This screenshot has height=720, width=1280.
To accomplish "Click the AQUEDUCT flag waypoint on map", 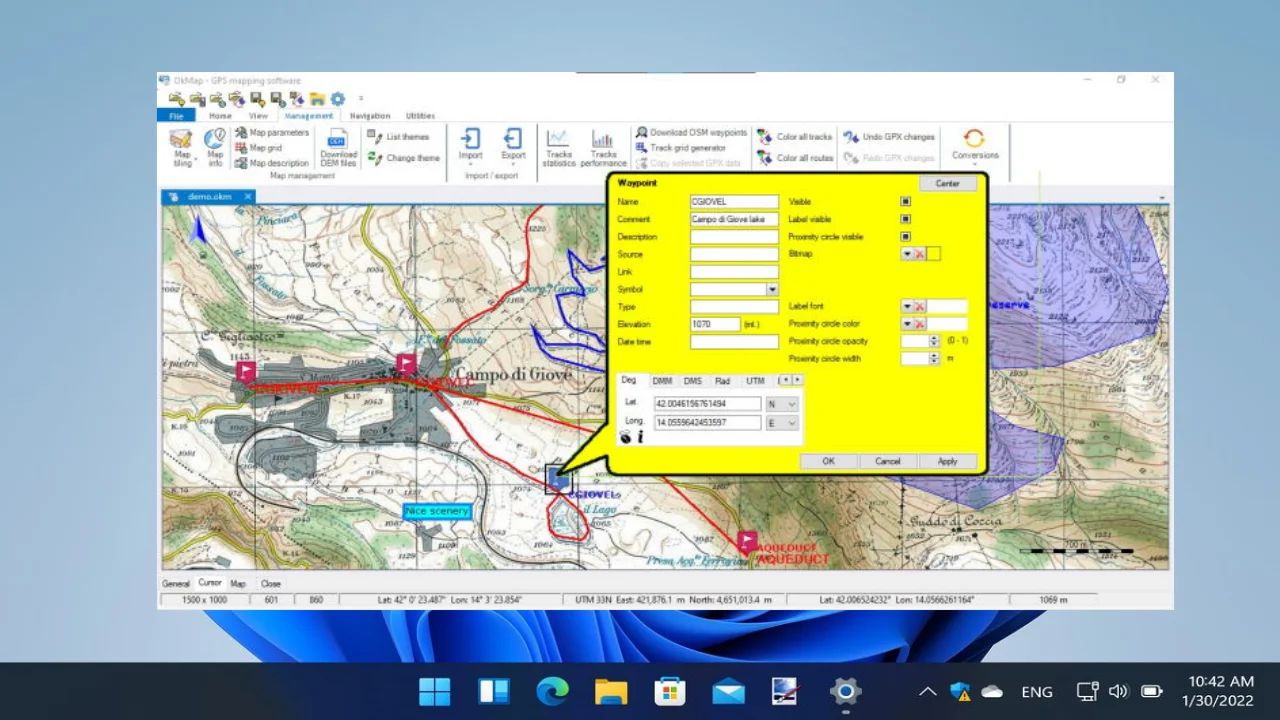I will point(747,541).
